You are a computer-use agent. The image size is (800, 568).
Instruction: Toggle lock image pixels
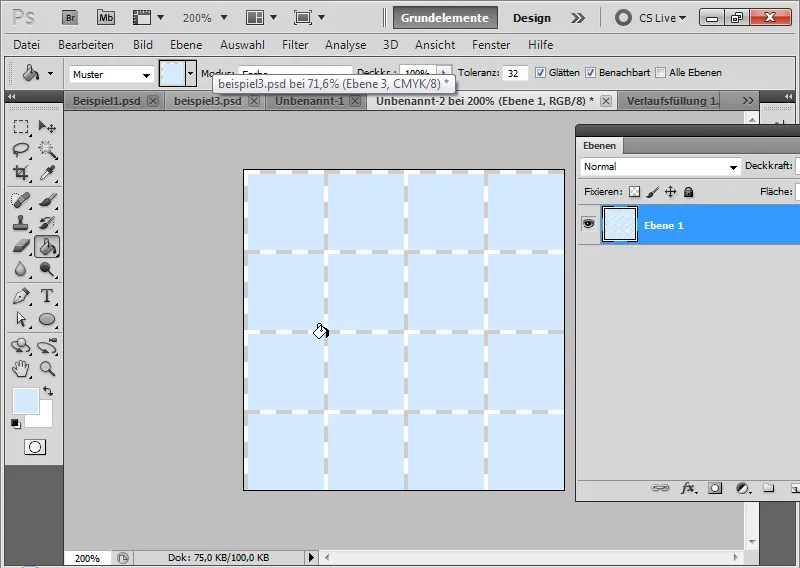(x=652, y=192)
